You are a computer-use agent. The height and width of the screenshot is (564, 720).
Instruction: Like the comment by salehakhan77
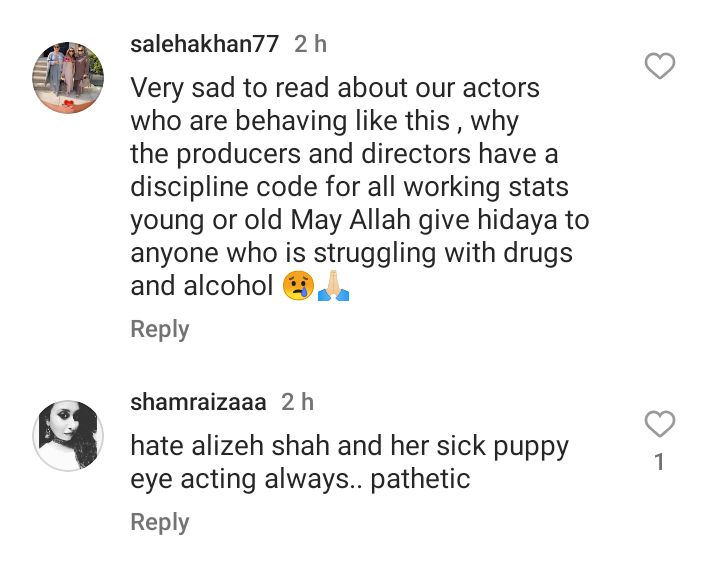660,66
